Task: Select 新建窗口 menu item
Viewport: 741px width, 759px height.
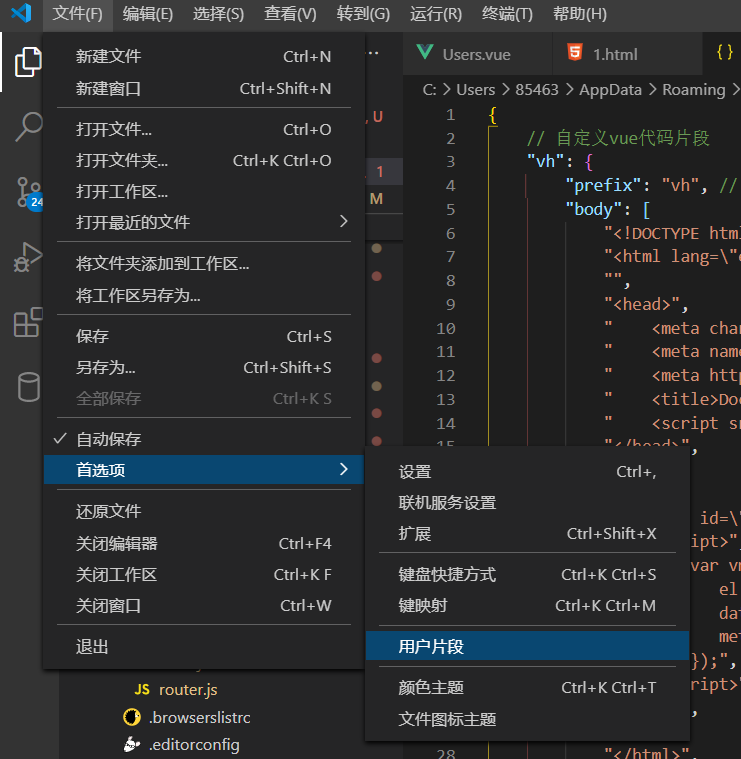Action: point(203,89)
